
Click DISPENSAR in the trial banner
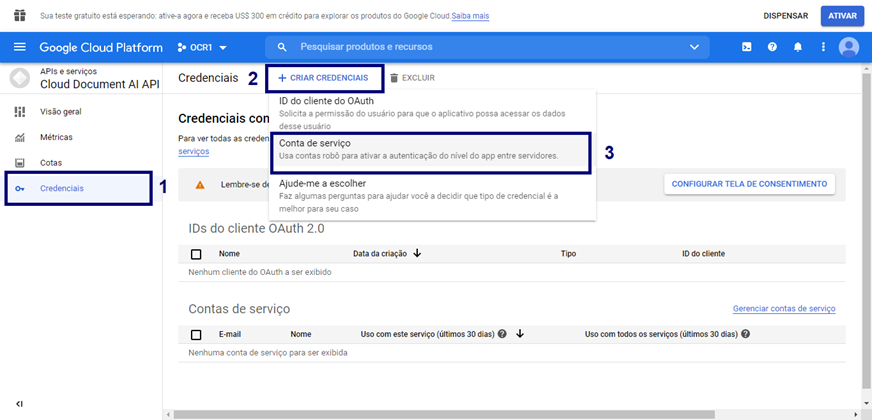785,16
